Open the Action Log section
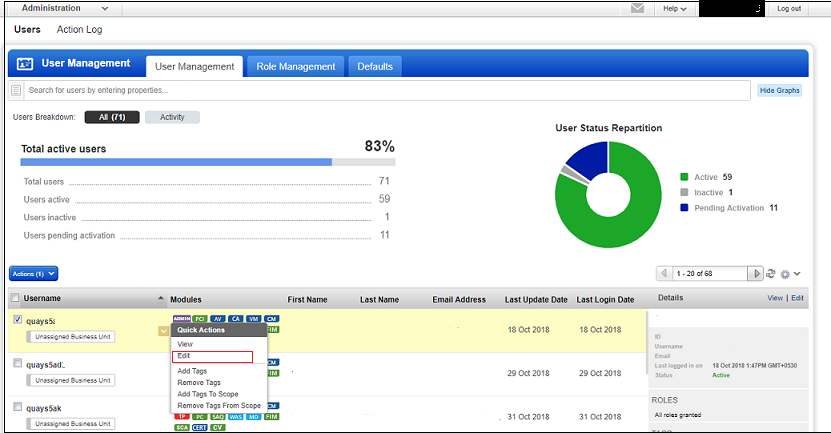The height and width of the screenshot is (433, 831). (79, 30)
